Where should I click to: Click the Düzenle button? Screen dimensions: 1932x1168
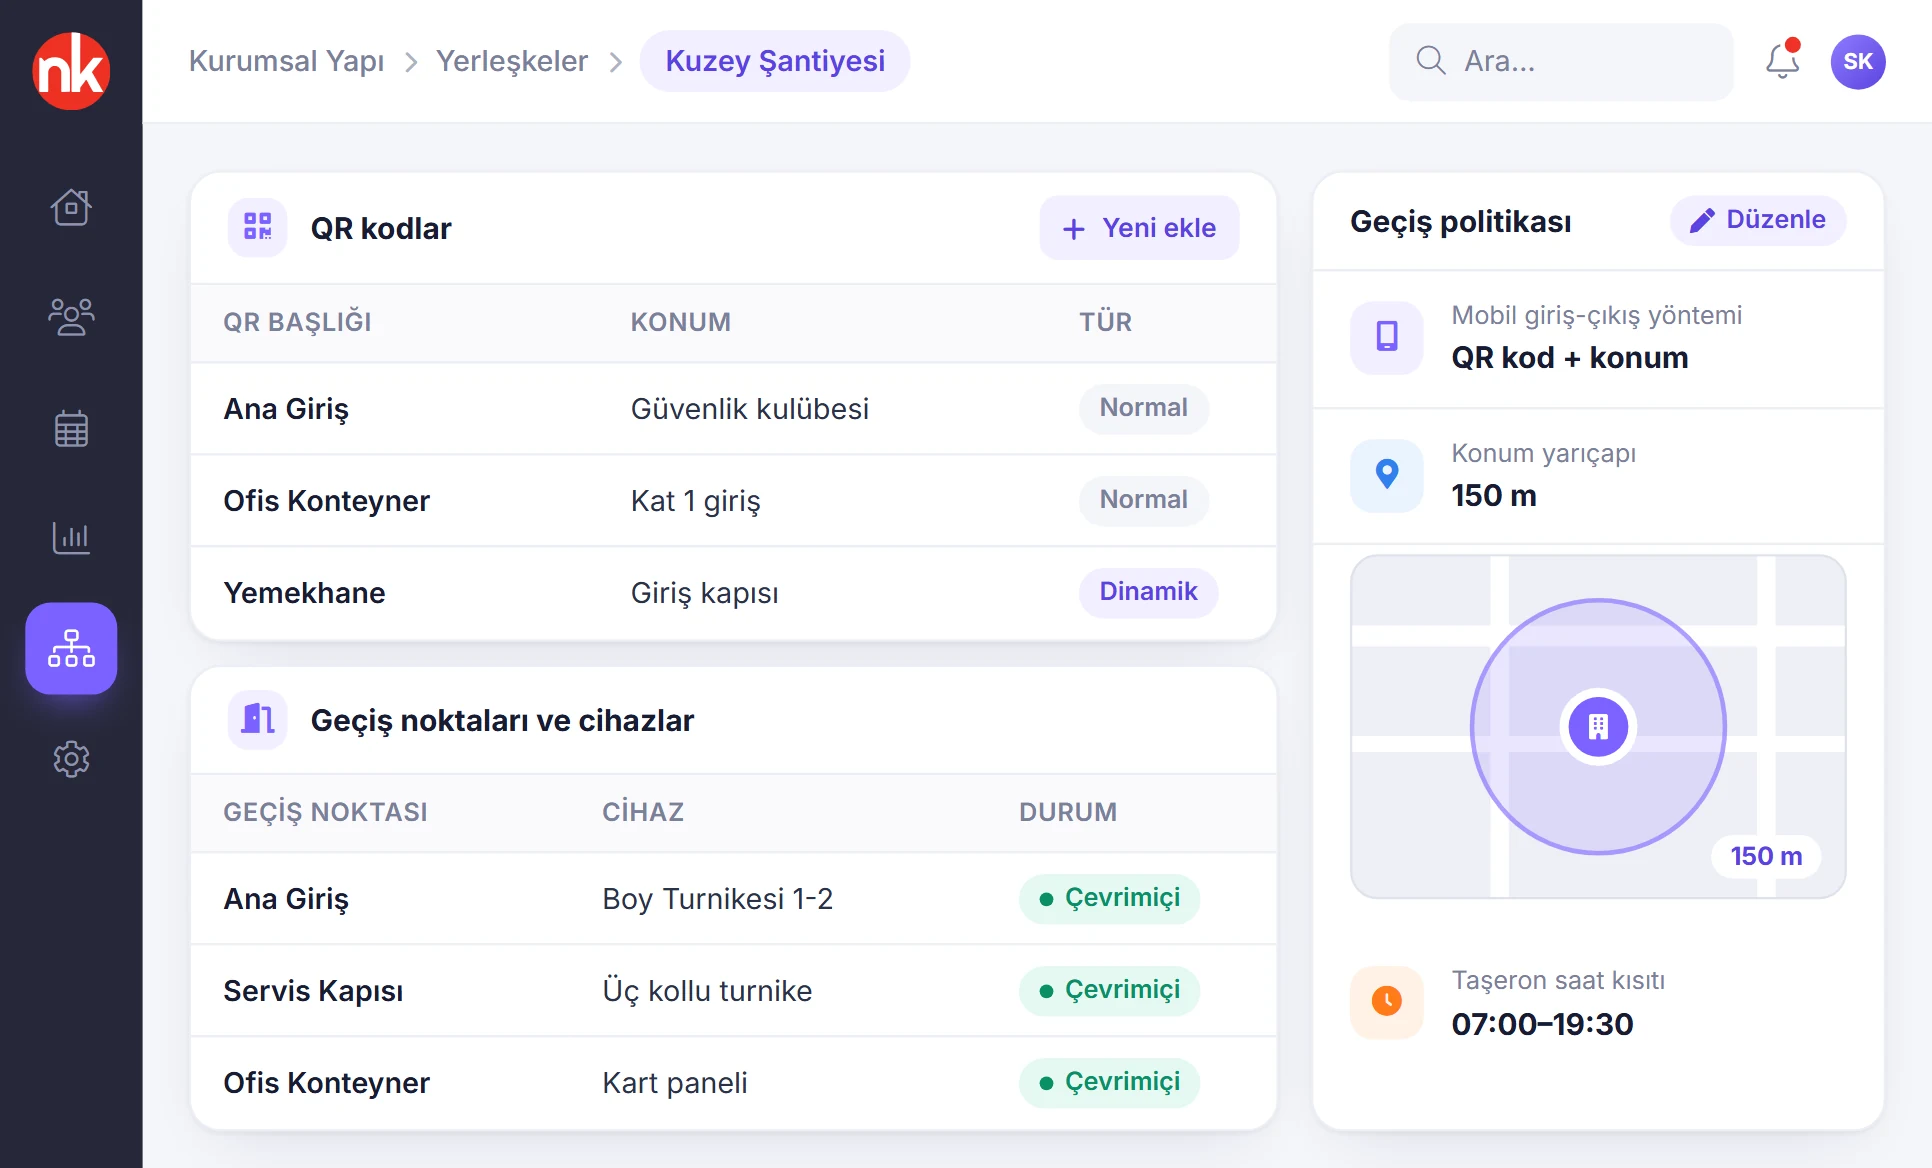coord(1758,220)
